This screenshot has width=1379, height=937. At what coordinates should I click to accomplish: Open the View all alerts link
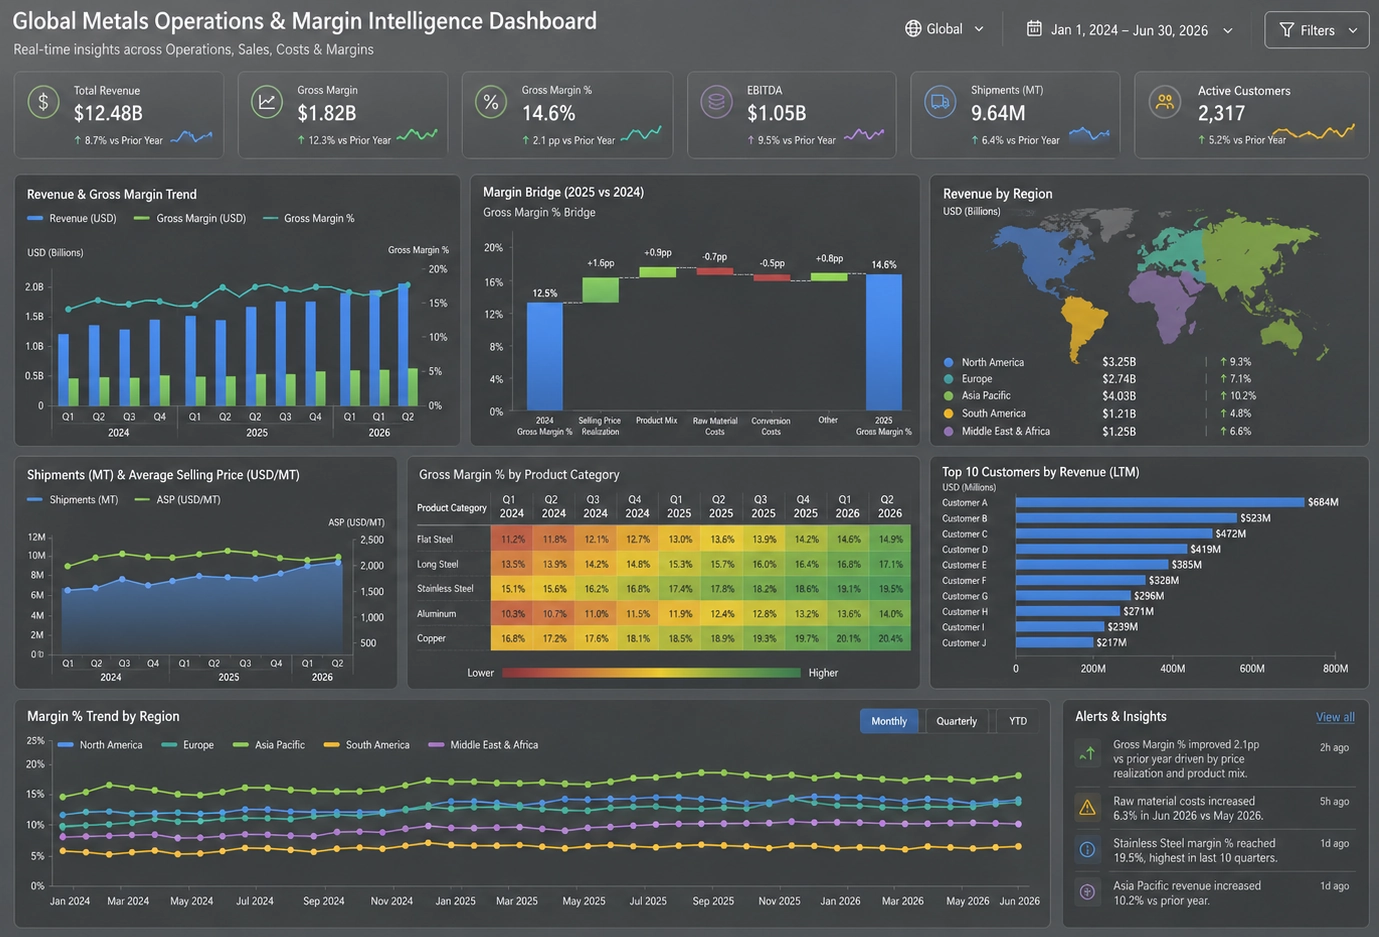[1335, 717]
